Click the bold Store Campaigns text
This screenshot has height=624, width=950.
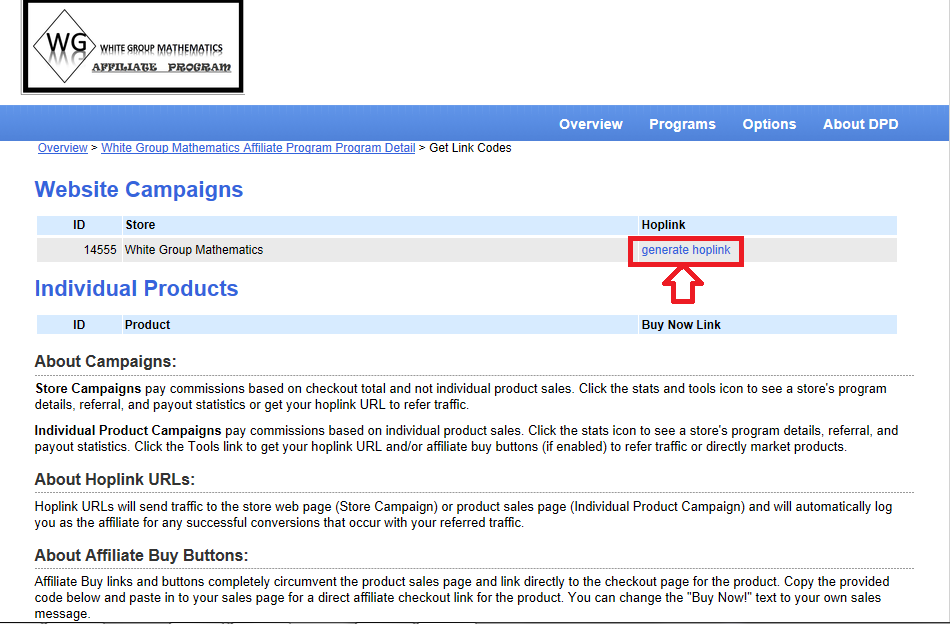[x=88, y=388]
